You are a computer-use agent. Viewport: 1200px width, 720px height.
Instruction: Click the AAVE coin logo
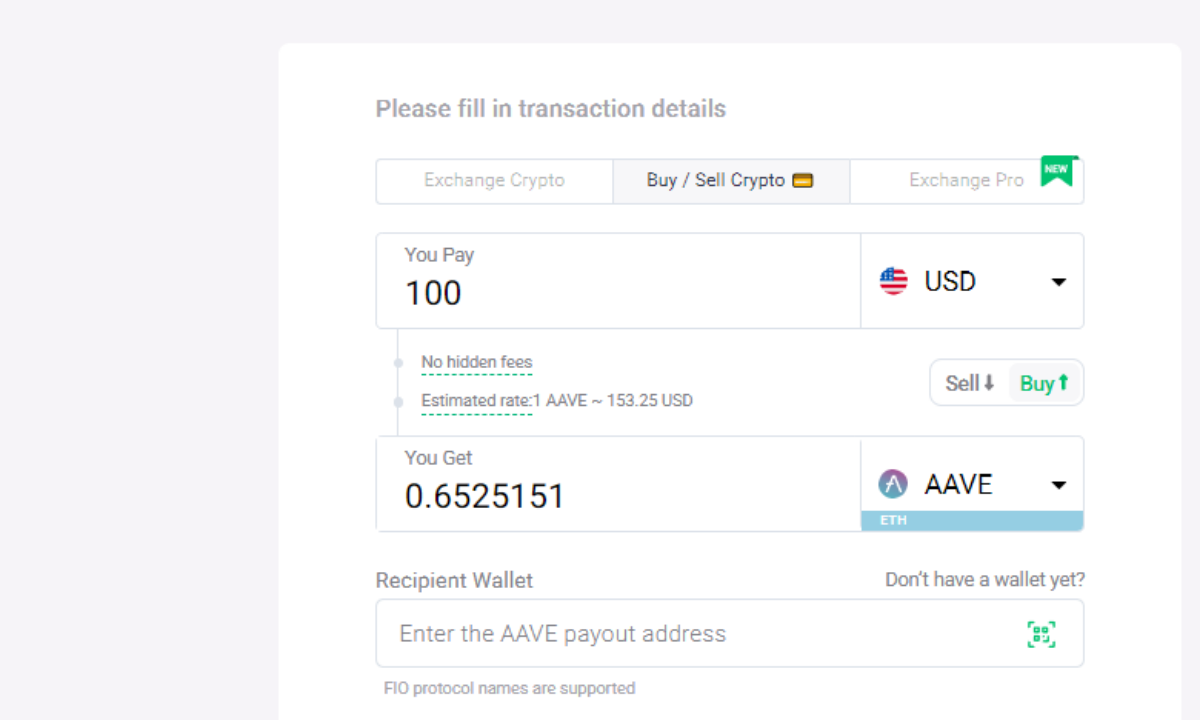click(893, 485)
